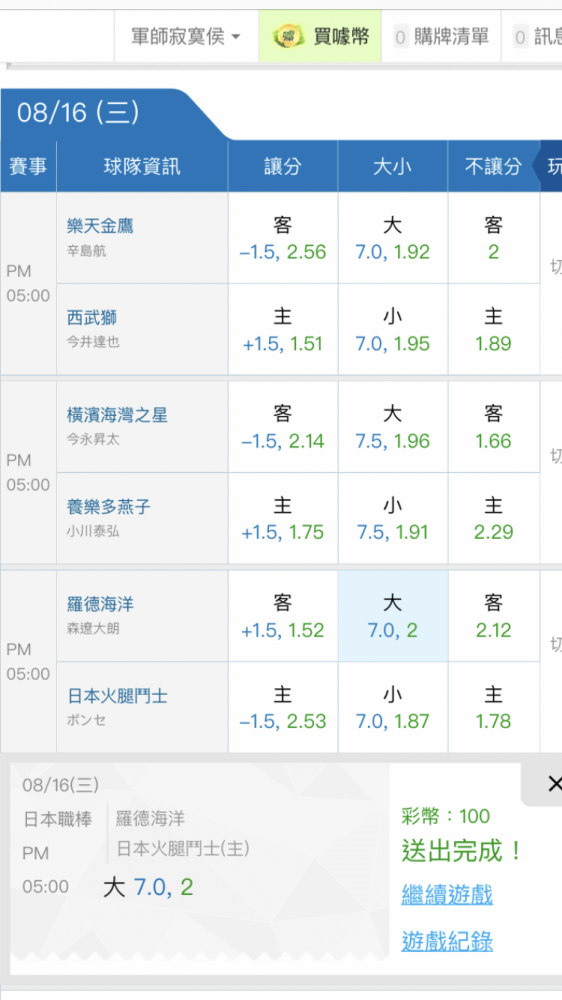The width and height of the screenshot is (562, 1000).
Task: Open 羅德海洋 team link
Action: (x=101, y=605)
